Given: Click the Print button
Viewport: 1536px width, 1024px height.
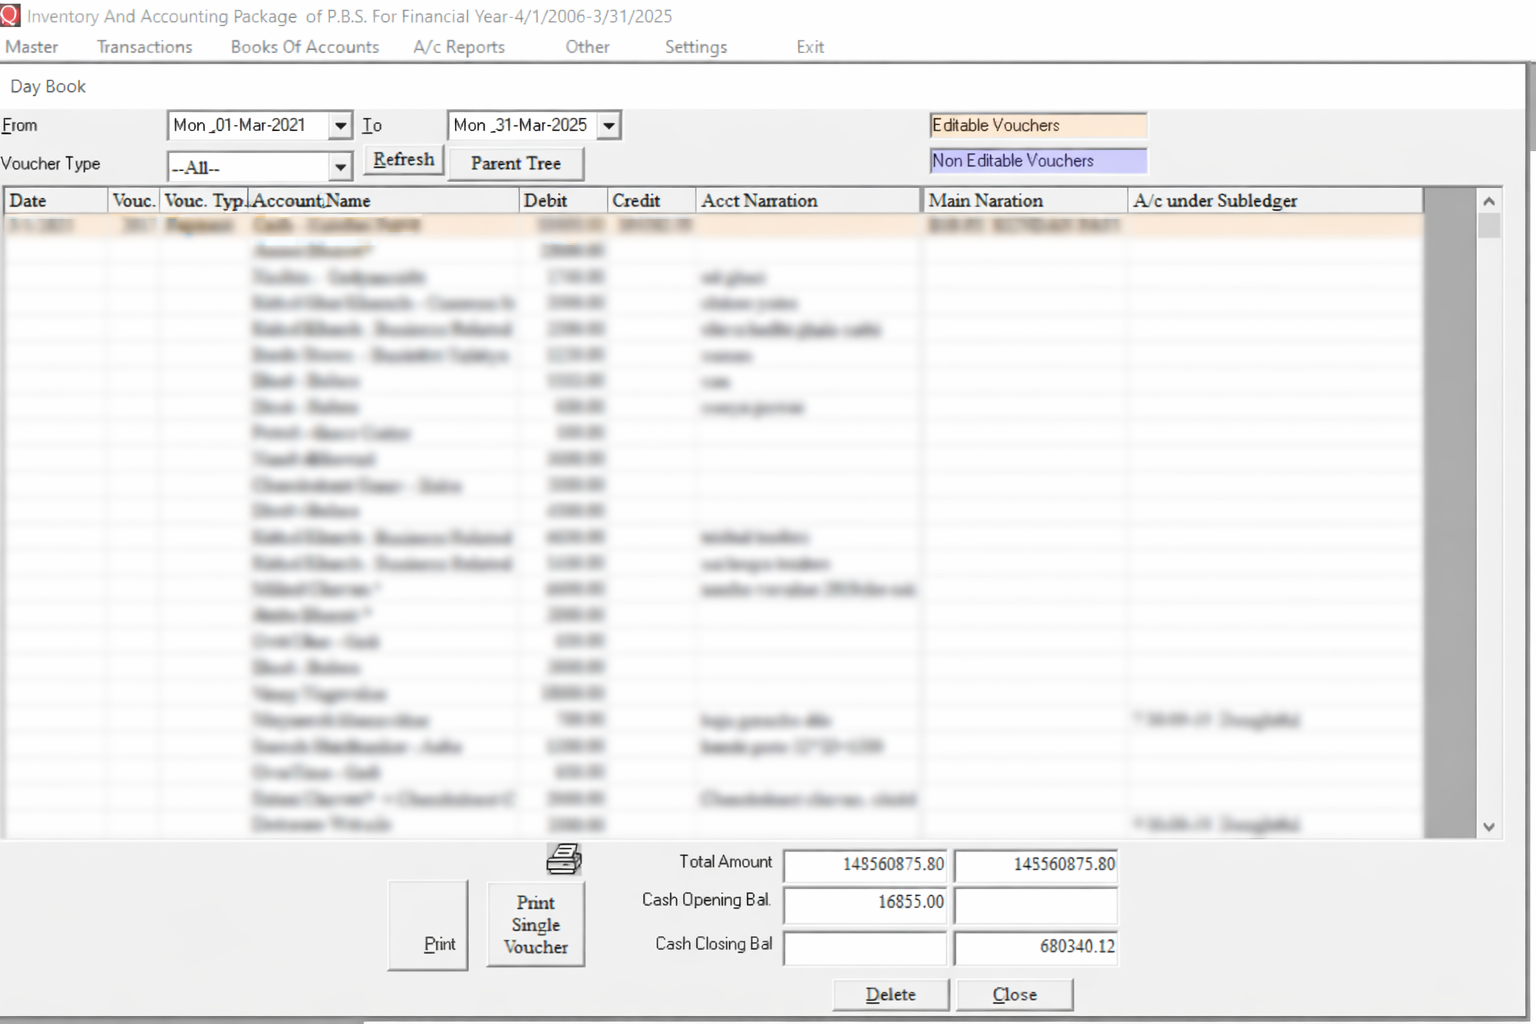Looking at the screenshot, I should click(428, 925).
